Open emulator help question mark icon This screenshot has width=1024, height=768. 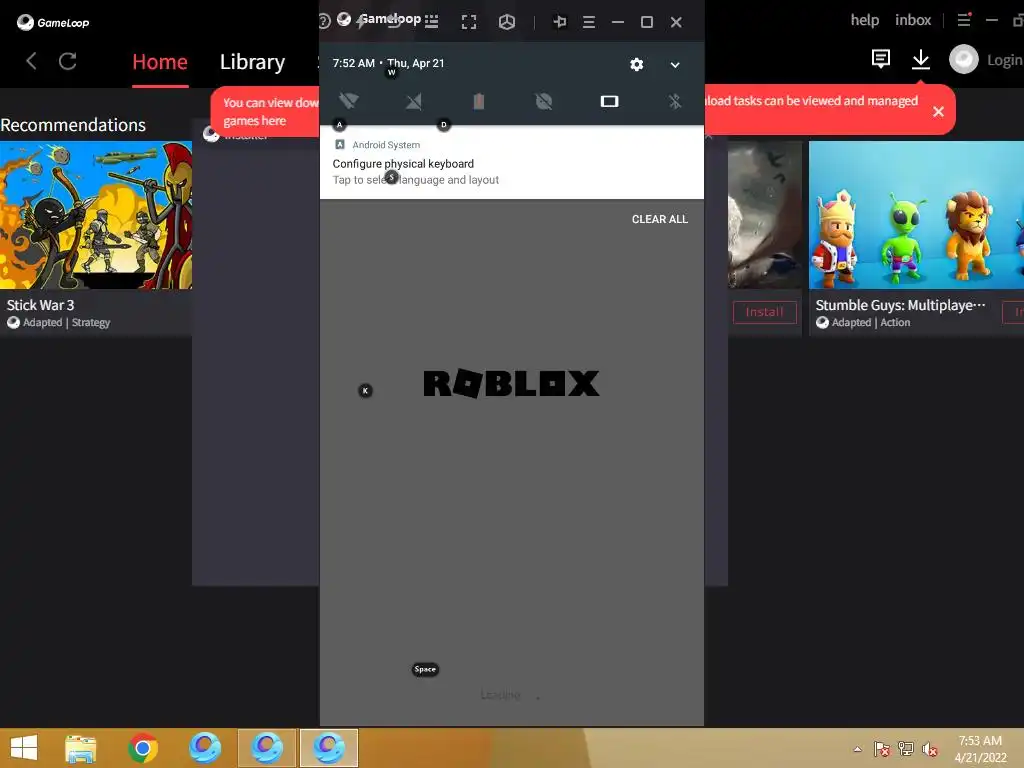[324, 21]
